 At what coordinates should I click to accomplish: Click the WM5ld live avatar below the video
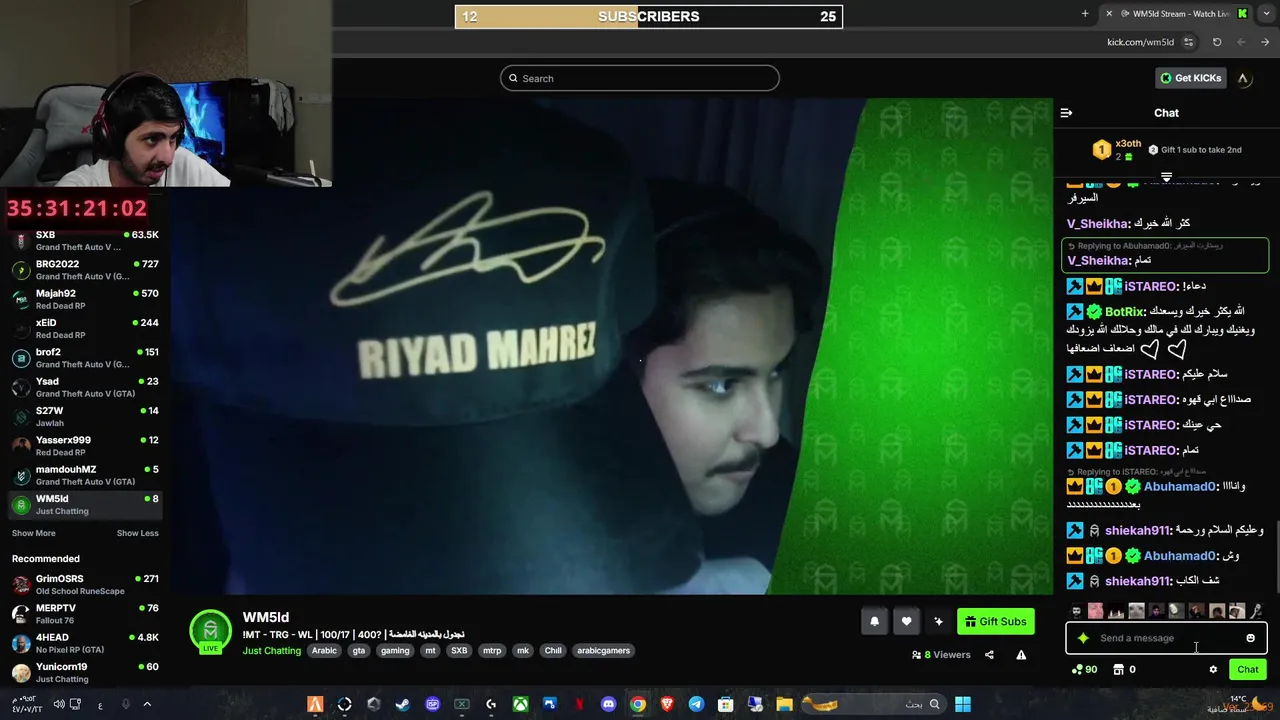click(210, 631)
